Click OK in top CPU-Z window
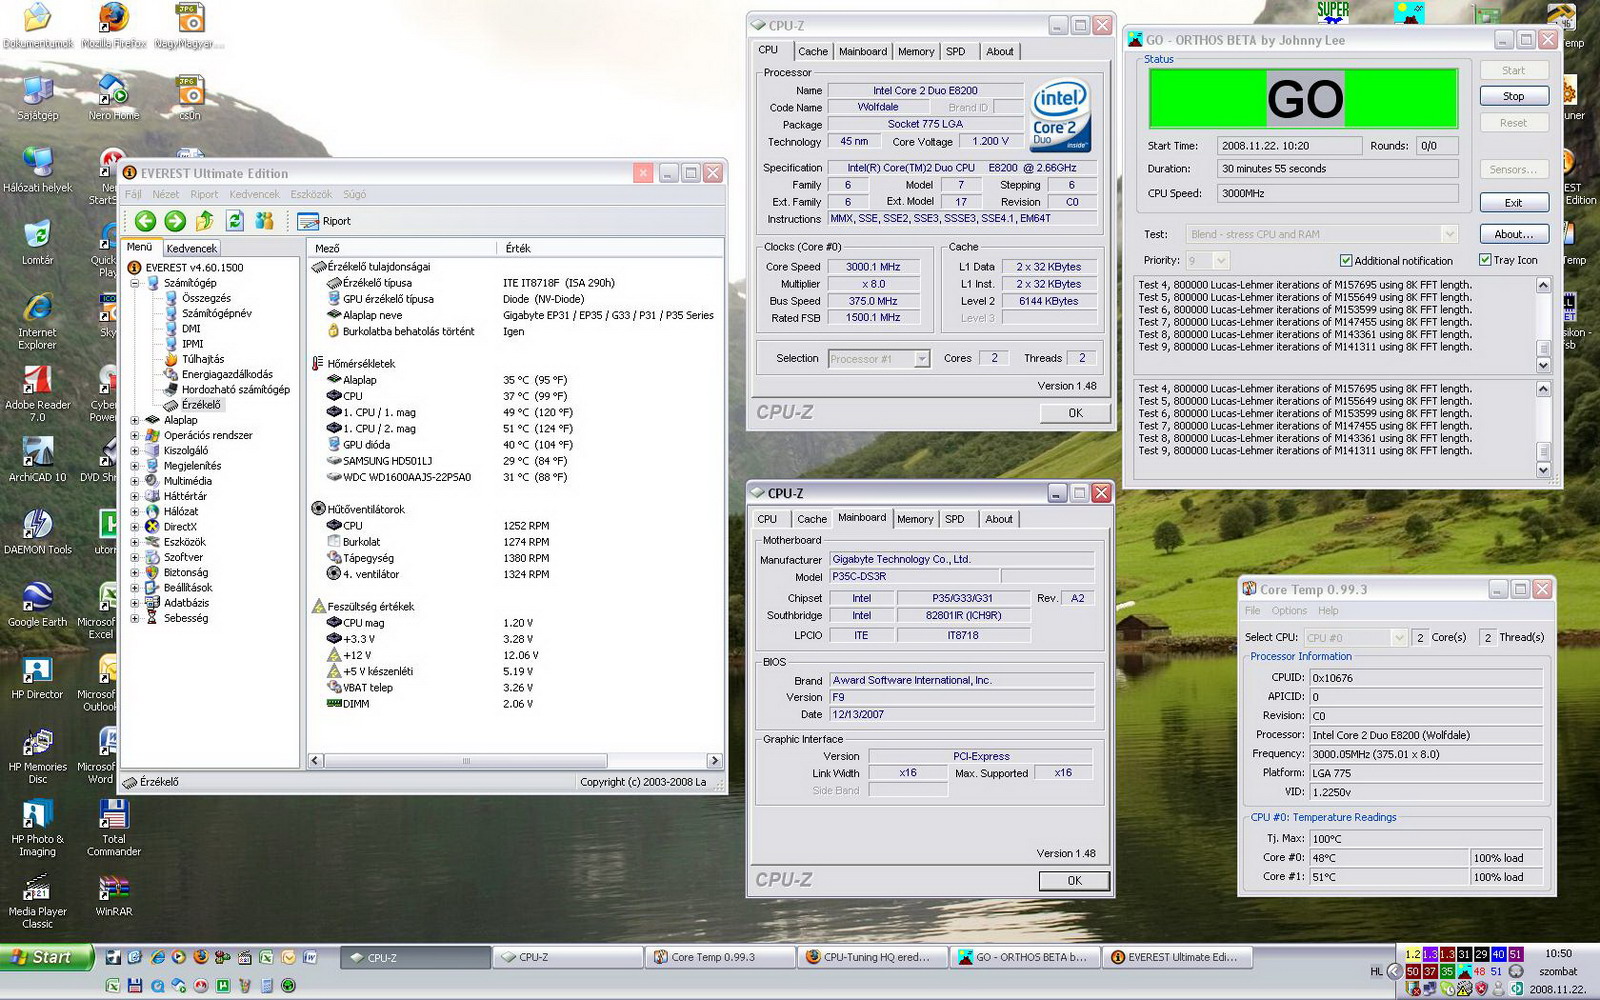The width and height of the screenshot is (1600, 1000). [x=1075, y=413]
